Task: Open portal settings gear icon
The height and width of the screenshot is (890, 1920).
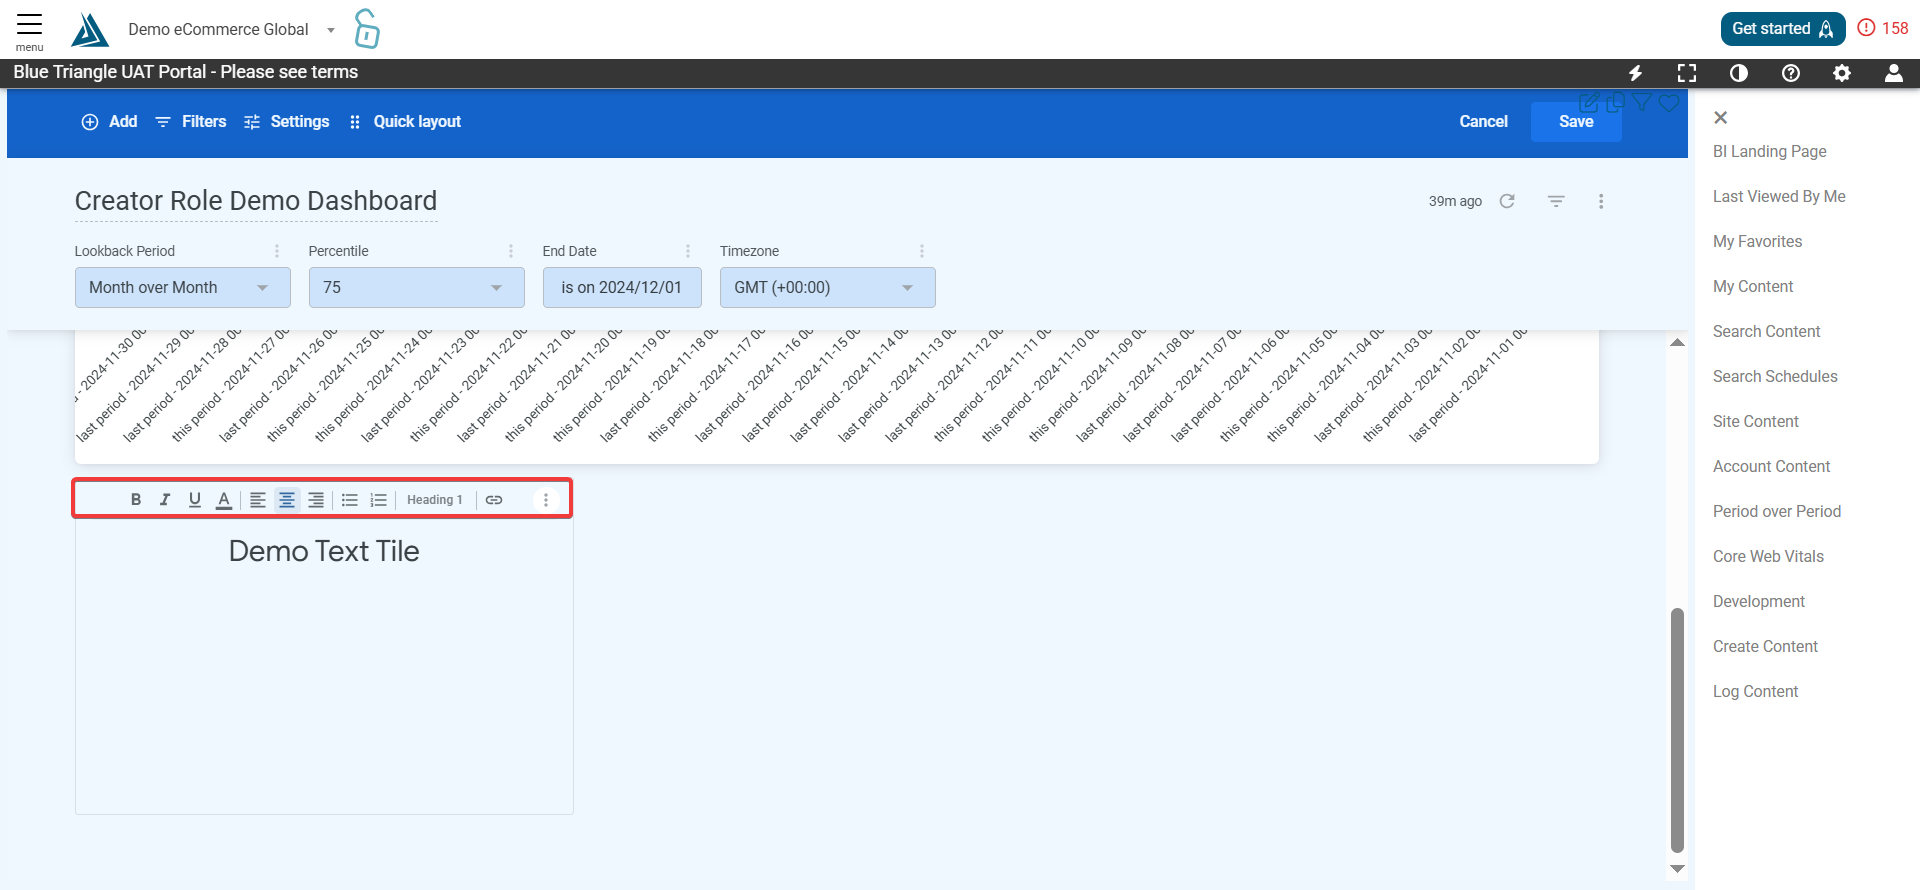Action: [1842, 73]
